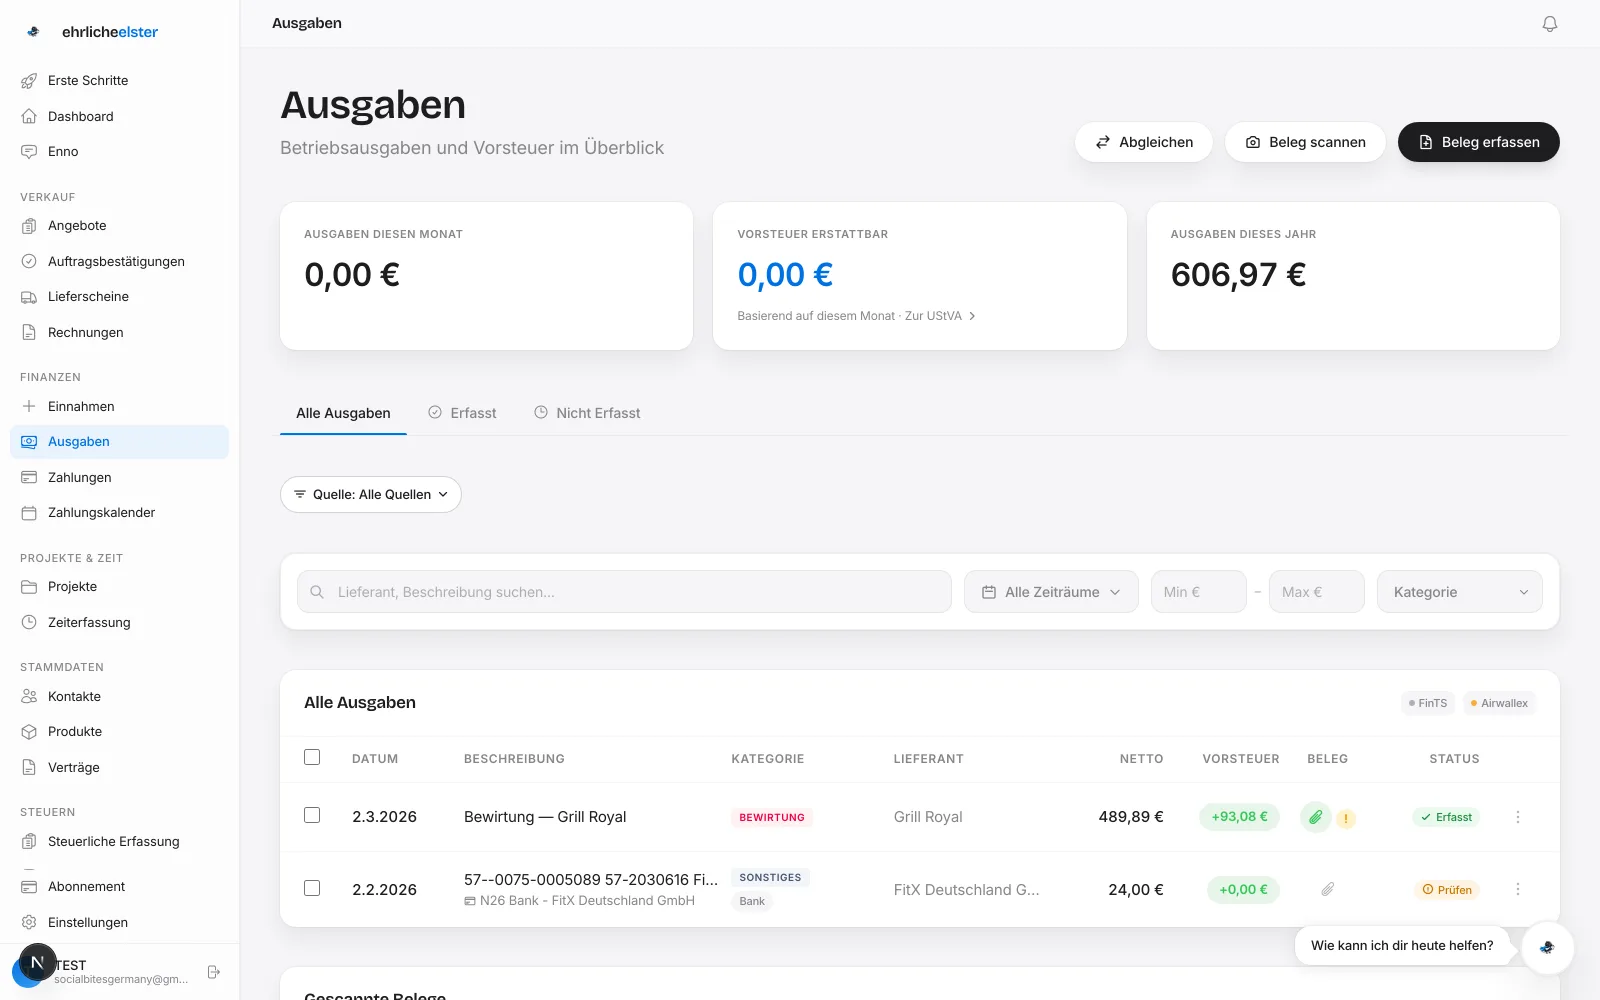Sort by DATUM column header
The width and height of the screenshot is (1600, 1000).
(375, 759)
